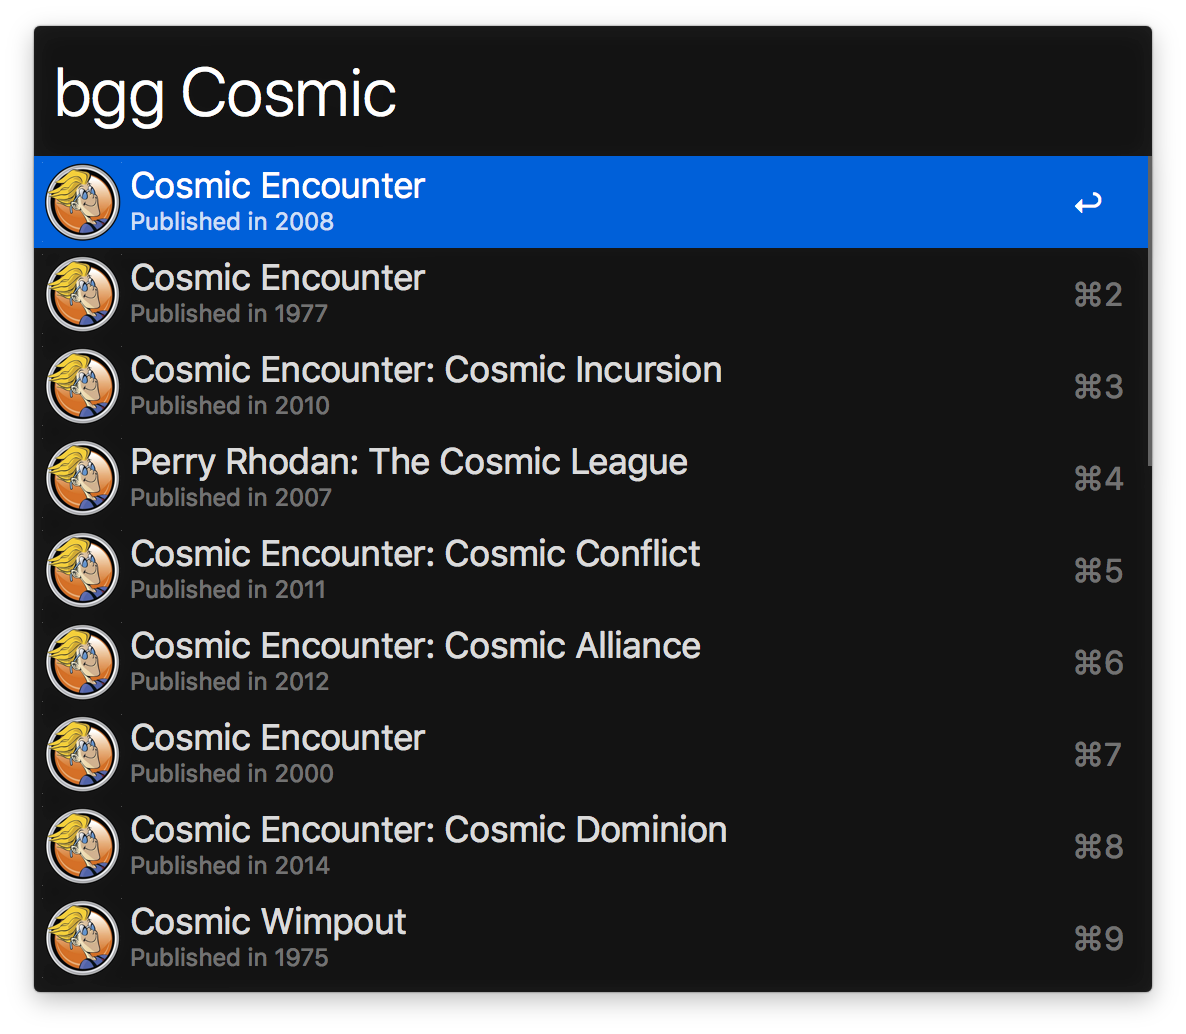Click the return arrow on the highlighted row
1186x1034 pixels.
(1088, 203)
